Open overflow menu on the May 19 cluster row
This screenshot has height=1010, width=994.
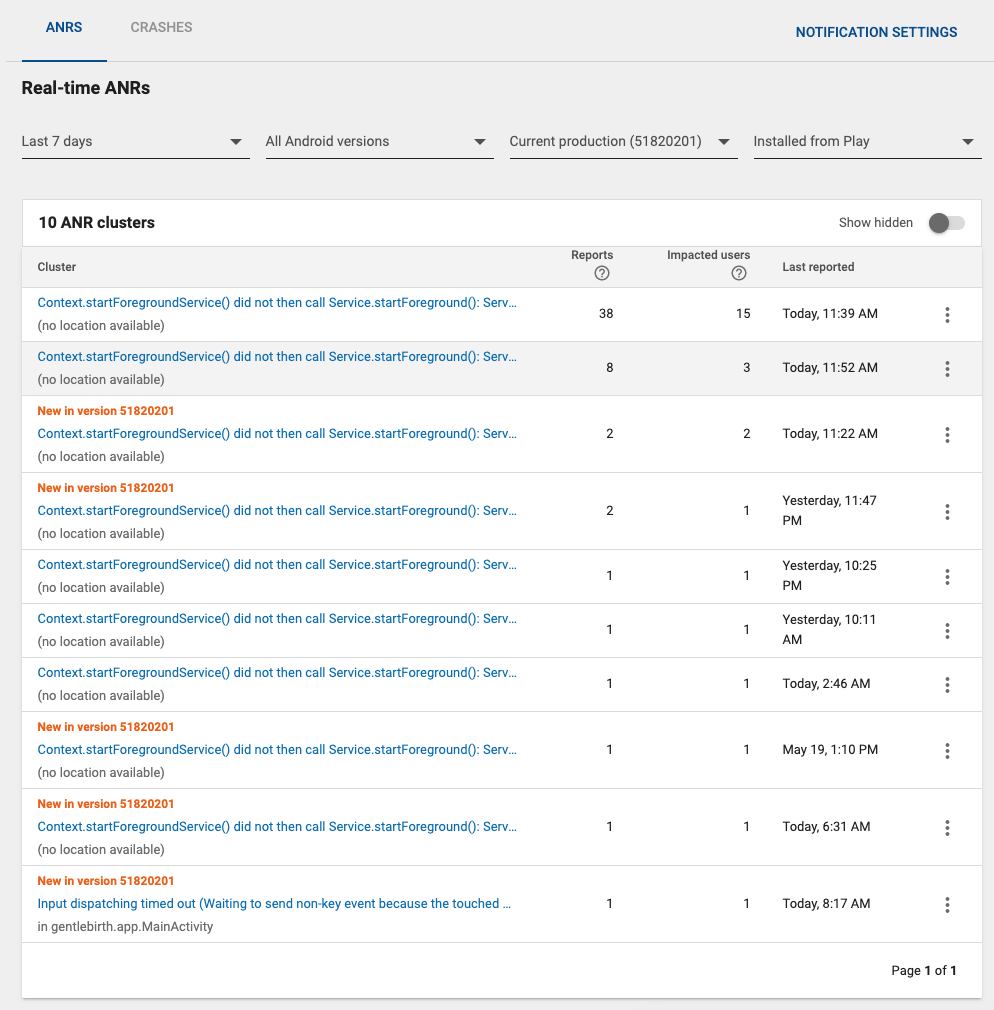[947, 751]
